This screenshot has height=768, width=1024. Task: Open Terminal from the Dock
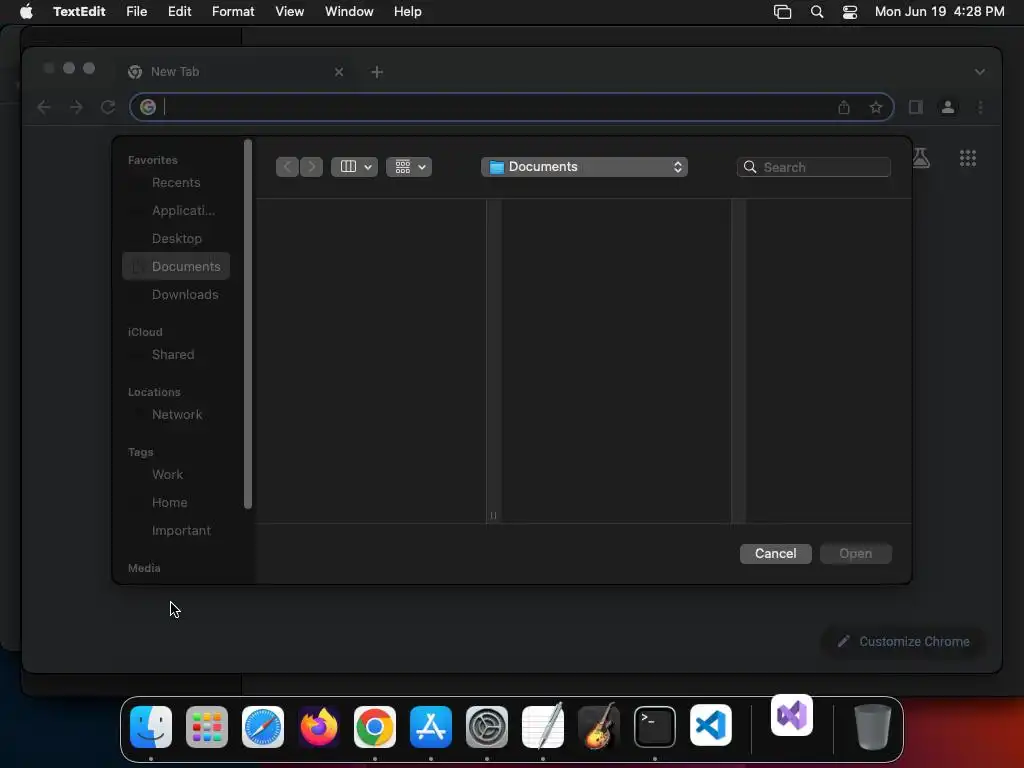click(x=655, y=726)
